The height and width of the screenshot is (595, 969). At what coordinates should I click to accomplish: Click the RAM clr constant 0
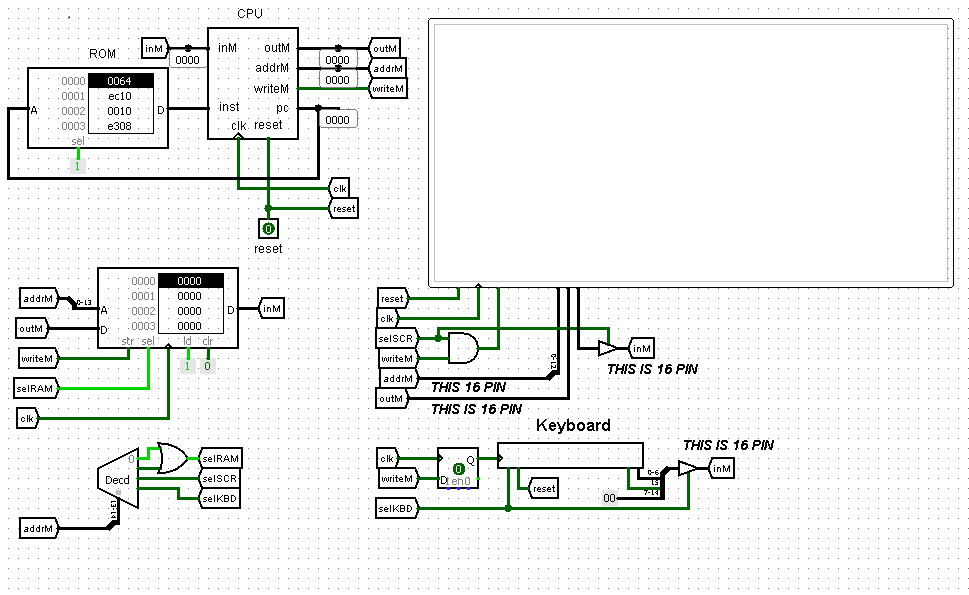tap(207, 366)
